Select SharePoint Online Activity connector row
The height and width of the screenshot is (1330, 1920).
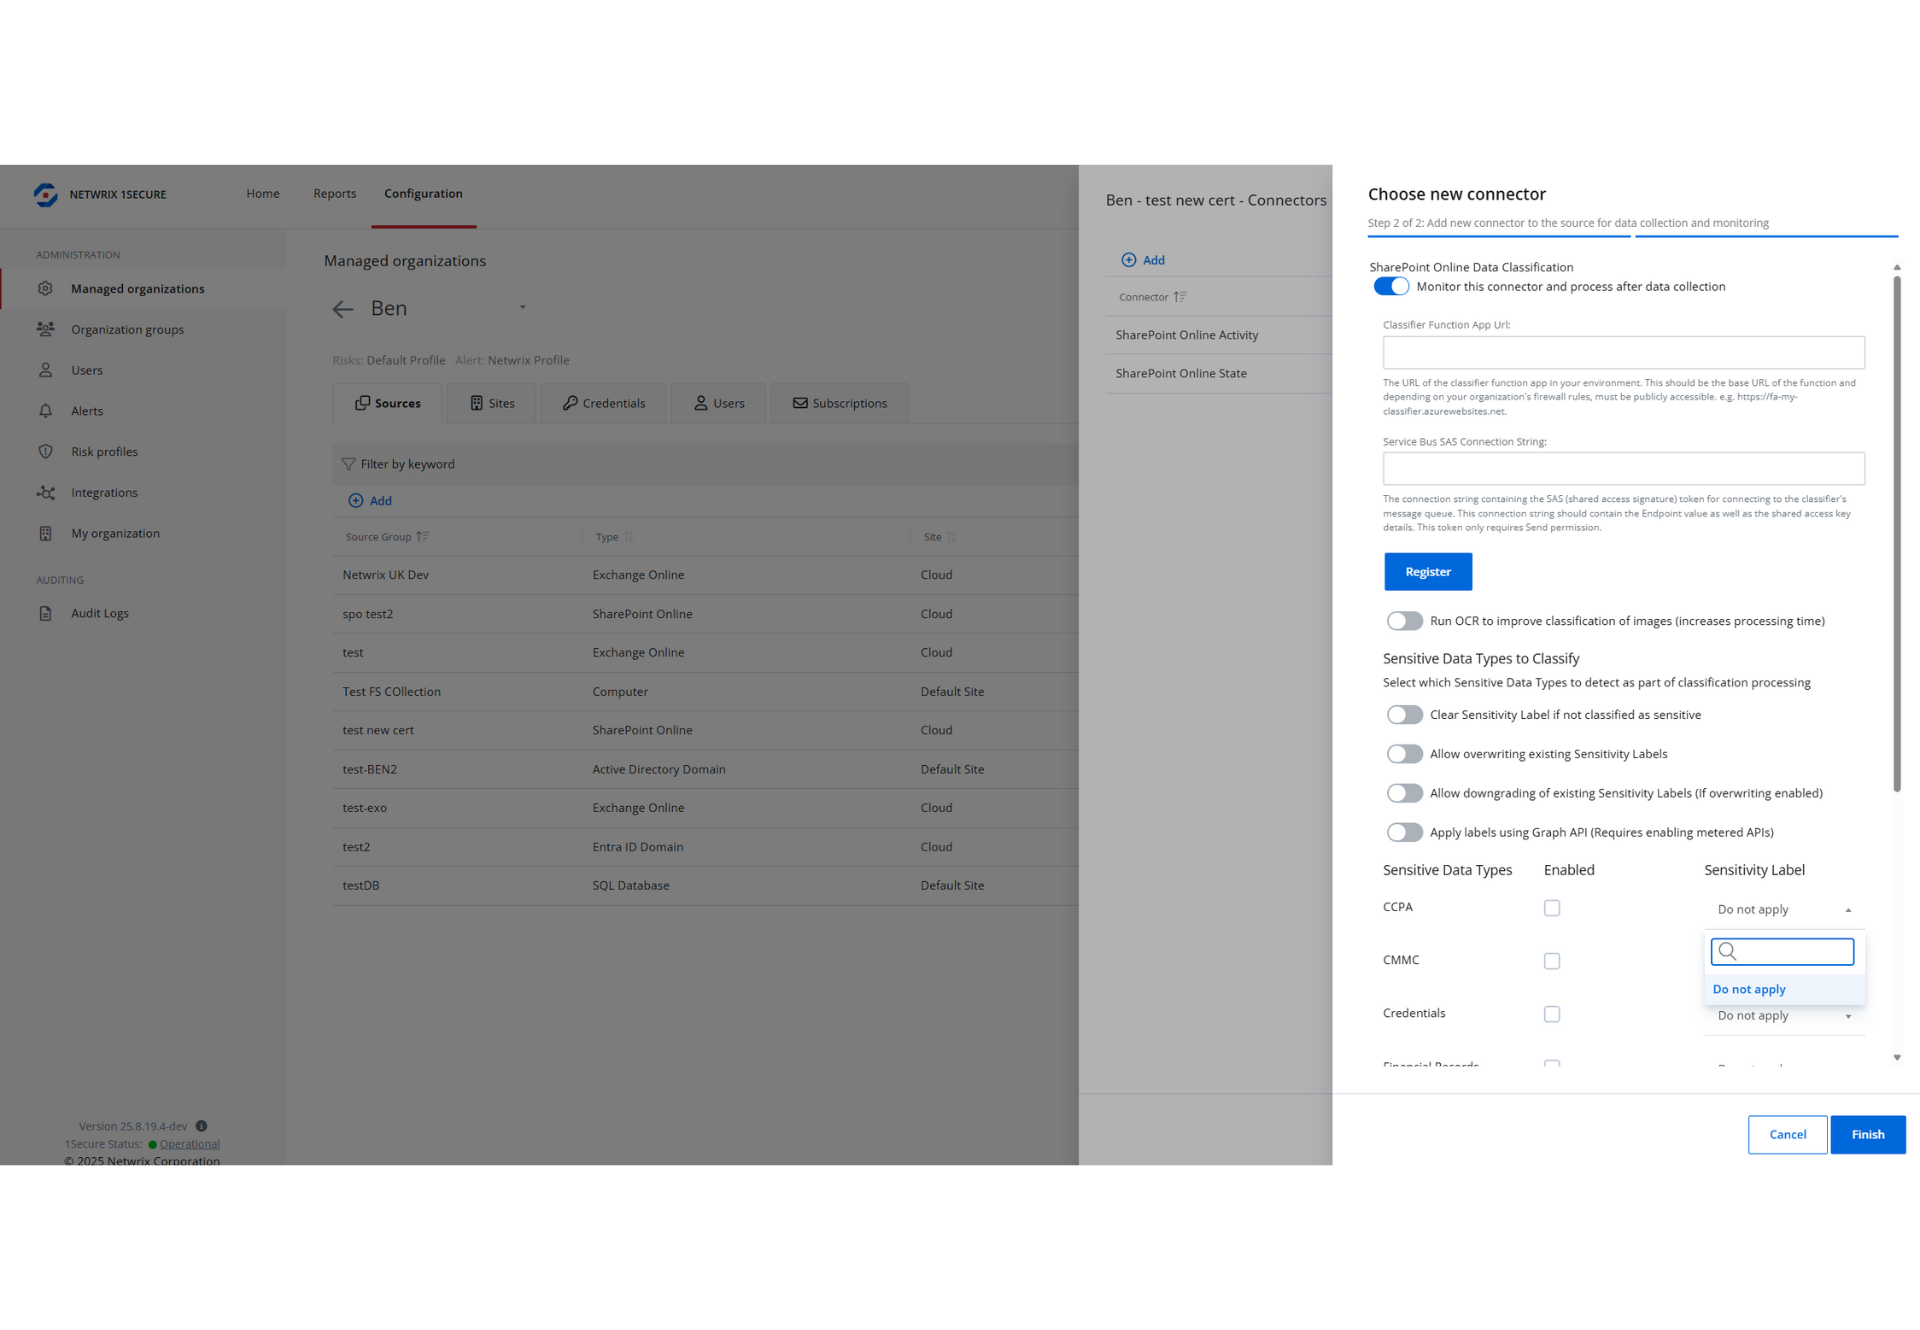point(1218,335)
